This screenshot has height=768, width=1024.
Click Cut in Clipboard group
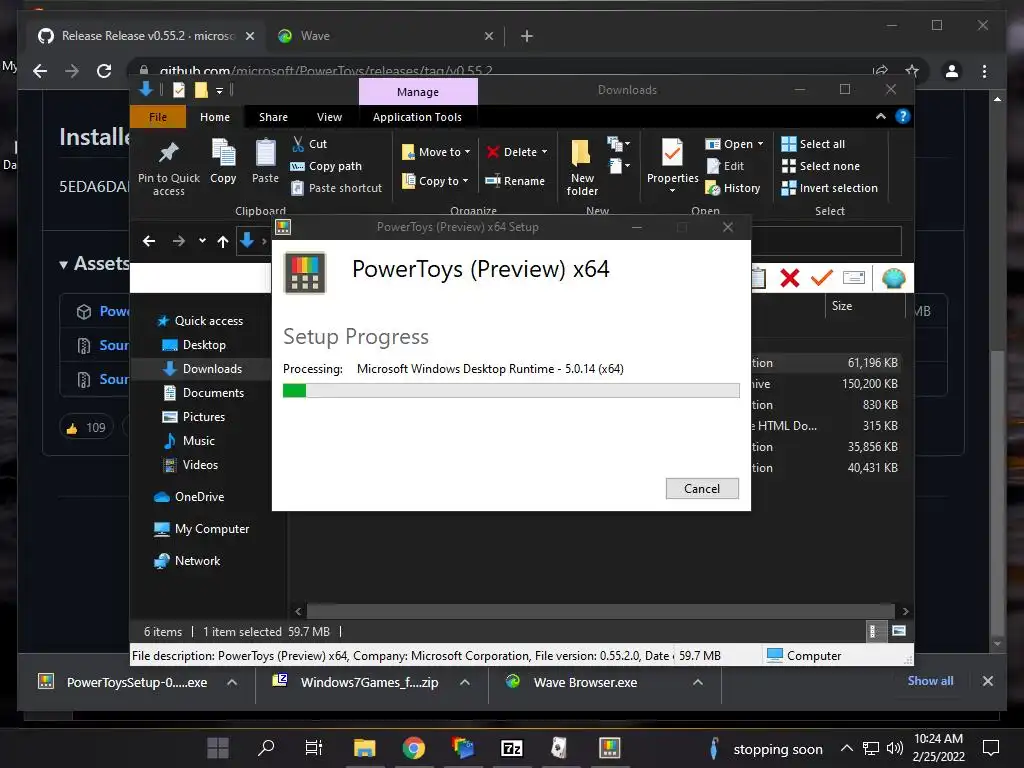310,144
